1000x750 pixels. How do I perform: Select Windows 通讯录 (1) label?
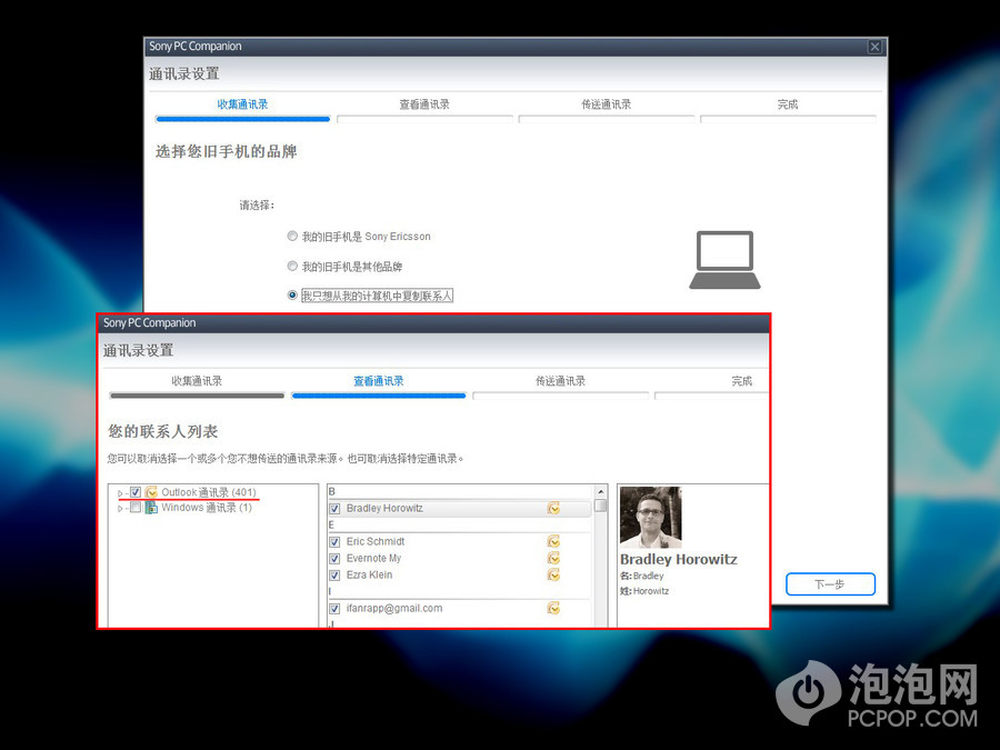[207, 508]
